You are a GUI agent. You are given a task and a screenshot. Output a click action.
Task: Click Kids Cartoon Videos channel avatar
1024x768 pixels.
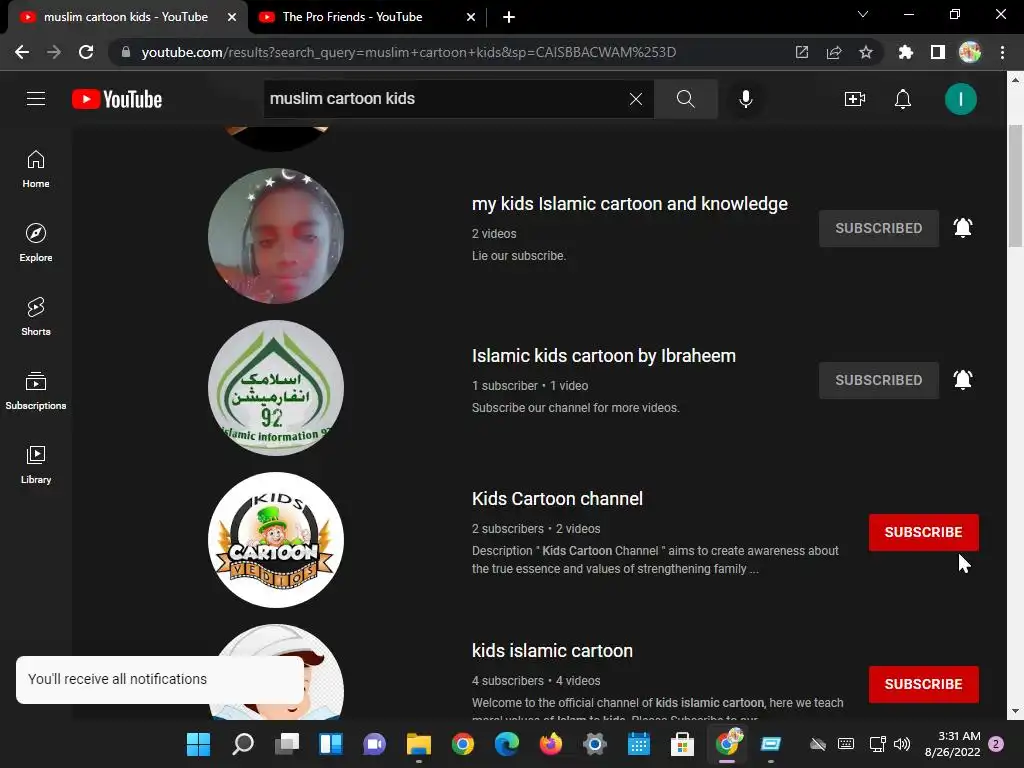click(x=276, y=540)
